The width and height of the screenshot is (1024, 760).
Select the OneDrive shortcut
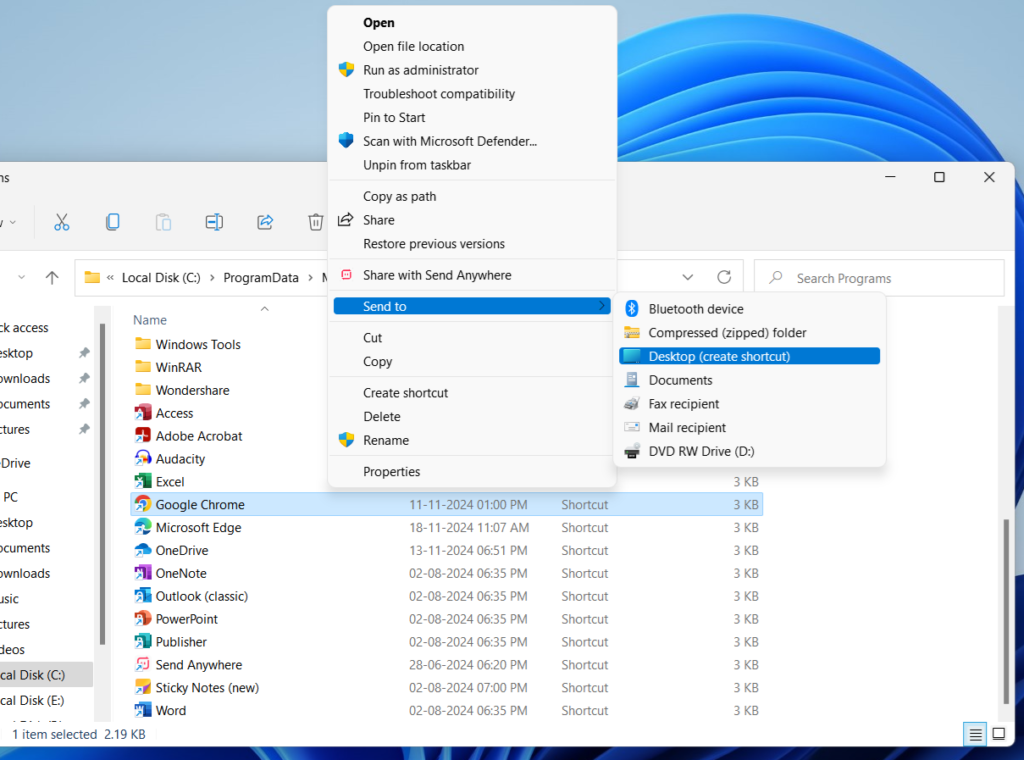(171, 550)
